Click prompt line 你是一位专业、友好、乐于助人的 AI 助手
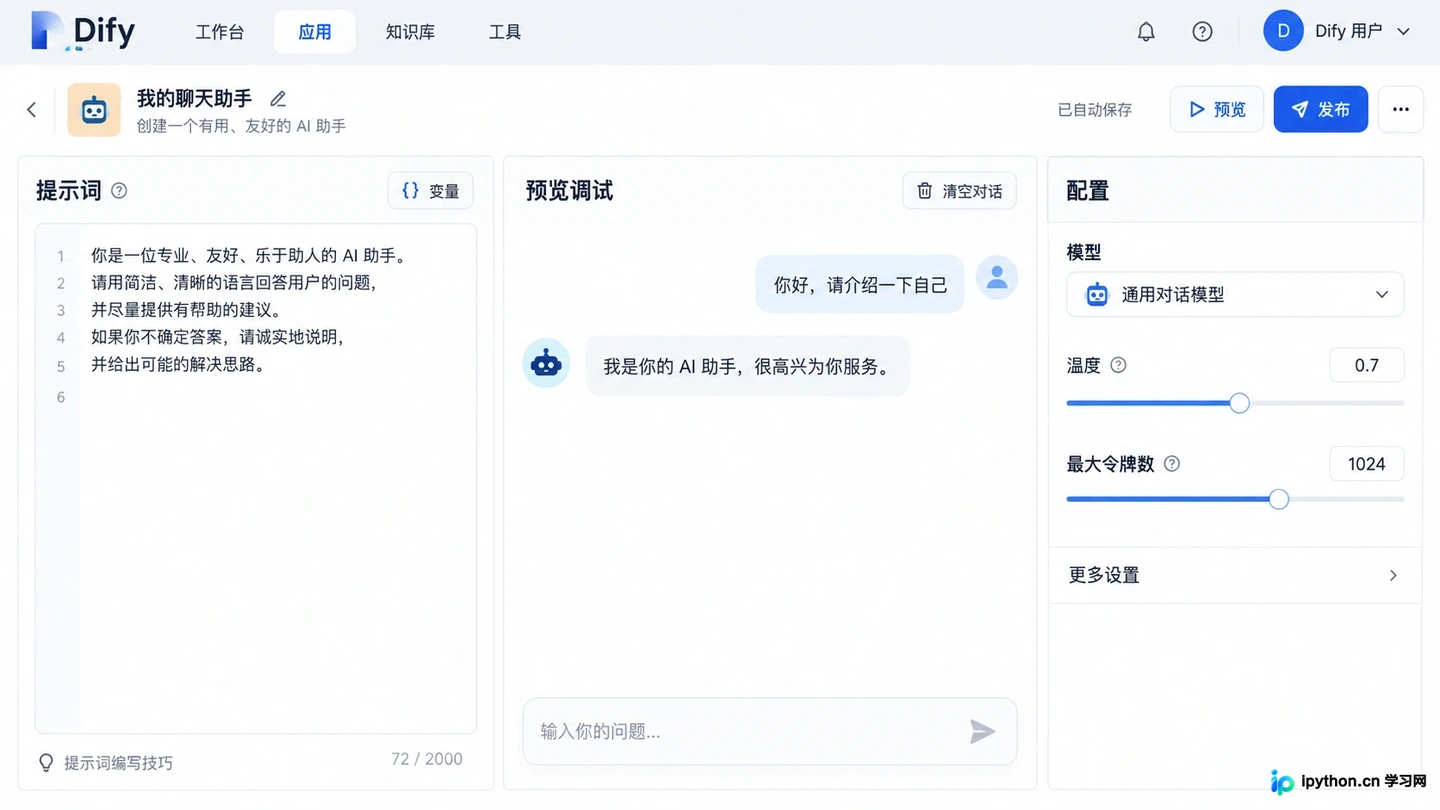Viewport: 1440px width, 810px height. coord(250,256)
